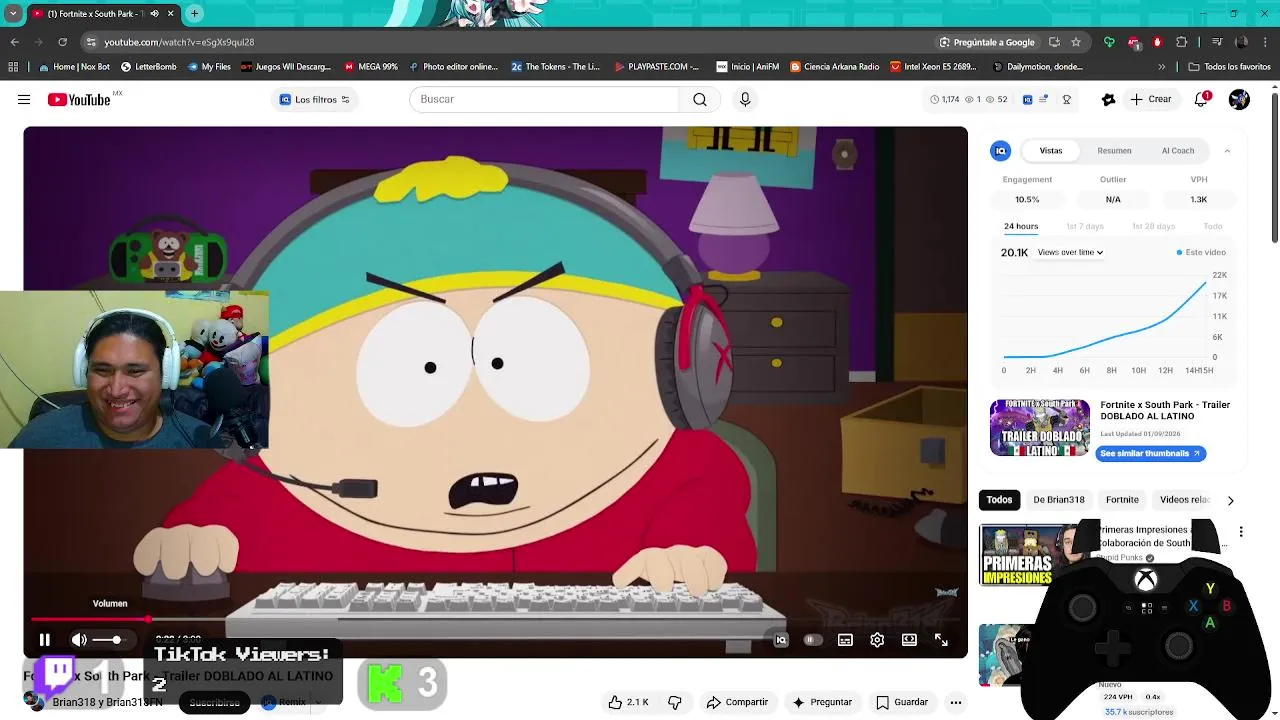Reload the page
Screen dimensions: 1280x720
pyautogui.click(x=62, y=42)
